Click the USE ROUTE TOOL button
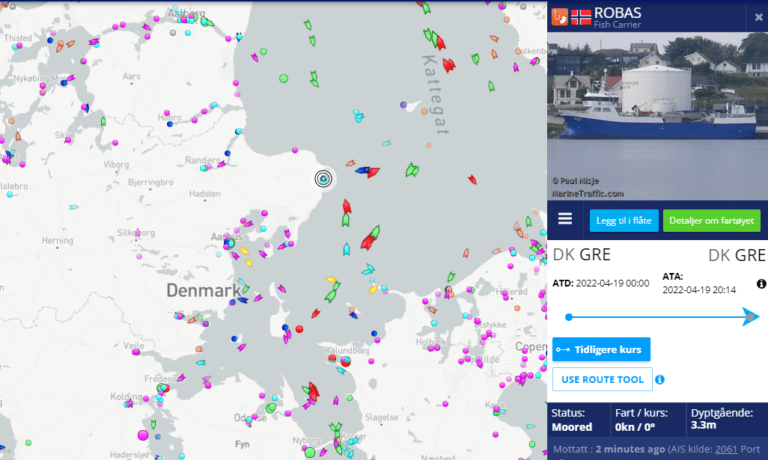 coord(602,379)
